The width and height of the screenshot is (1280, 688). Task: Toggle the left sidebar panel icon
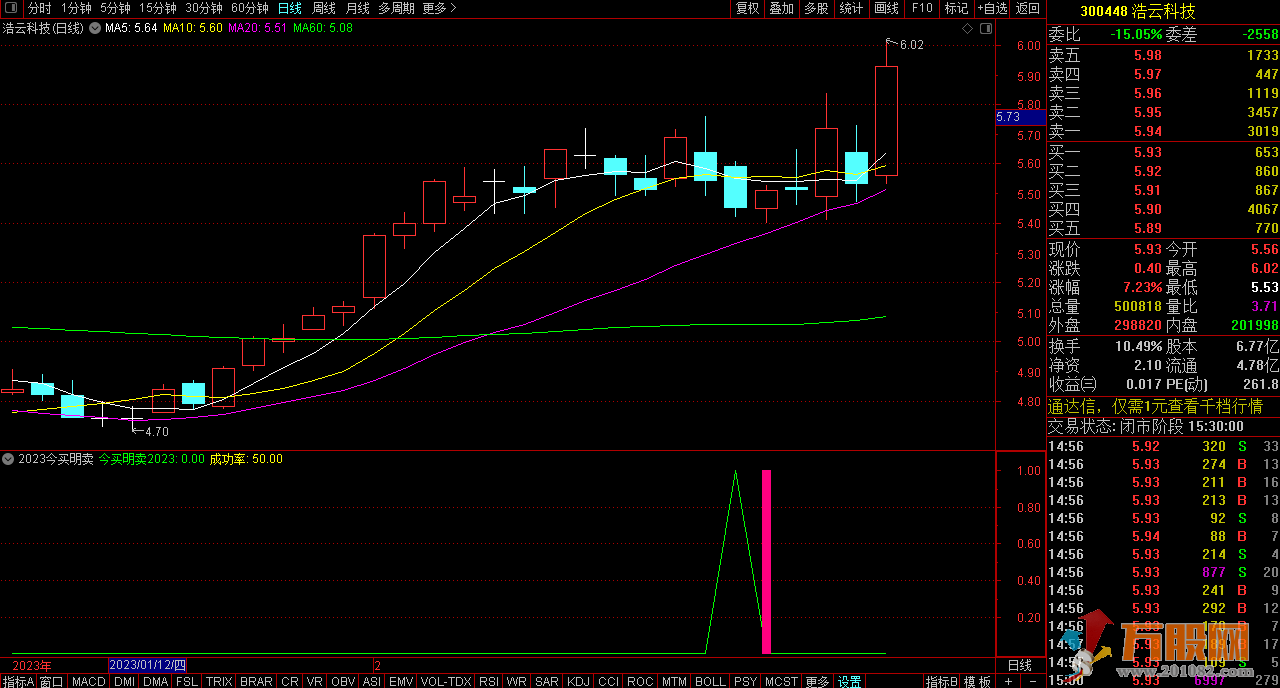[x=10, y=8]
